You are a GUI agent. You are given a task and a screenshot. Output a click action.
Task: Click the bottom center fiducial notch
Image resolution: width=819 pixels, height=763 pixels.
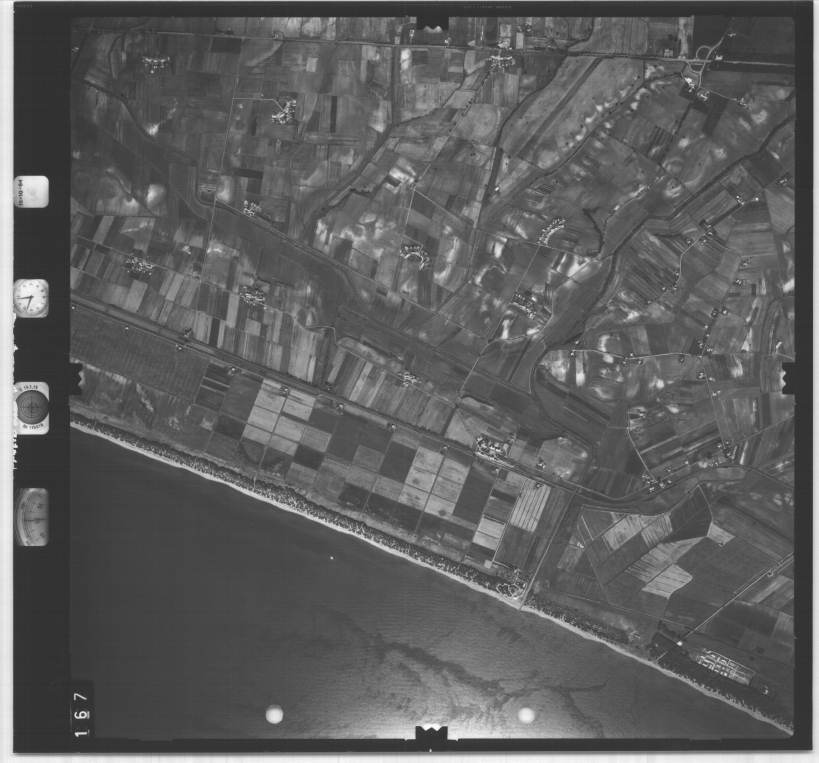tap(432, 735)
